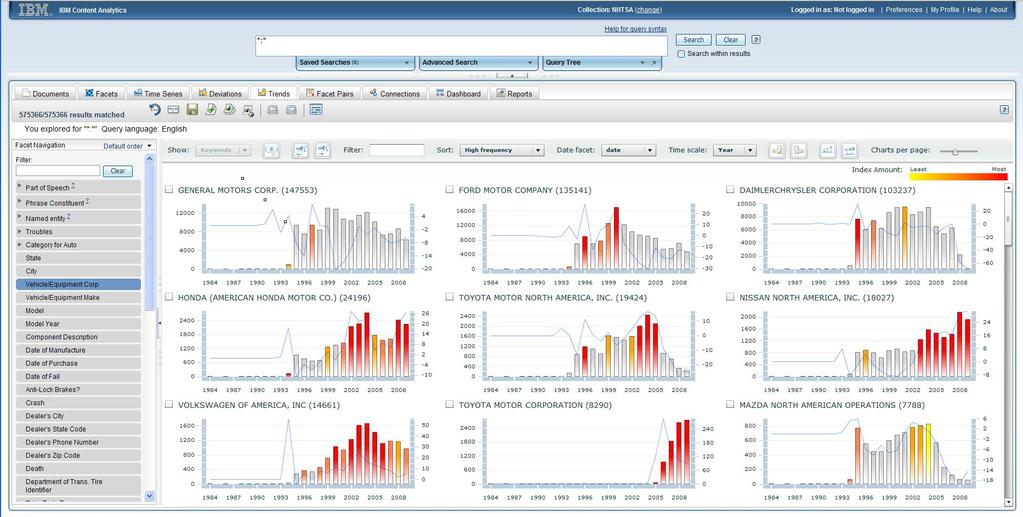
Task: Click Clear button next to Search
Action: (x=731, y=40)
